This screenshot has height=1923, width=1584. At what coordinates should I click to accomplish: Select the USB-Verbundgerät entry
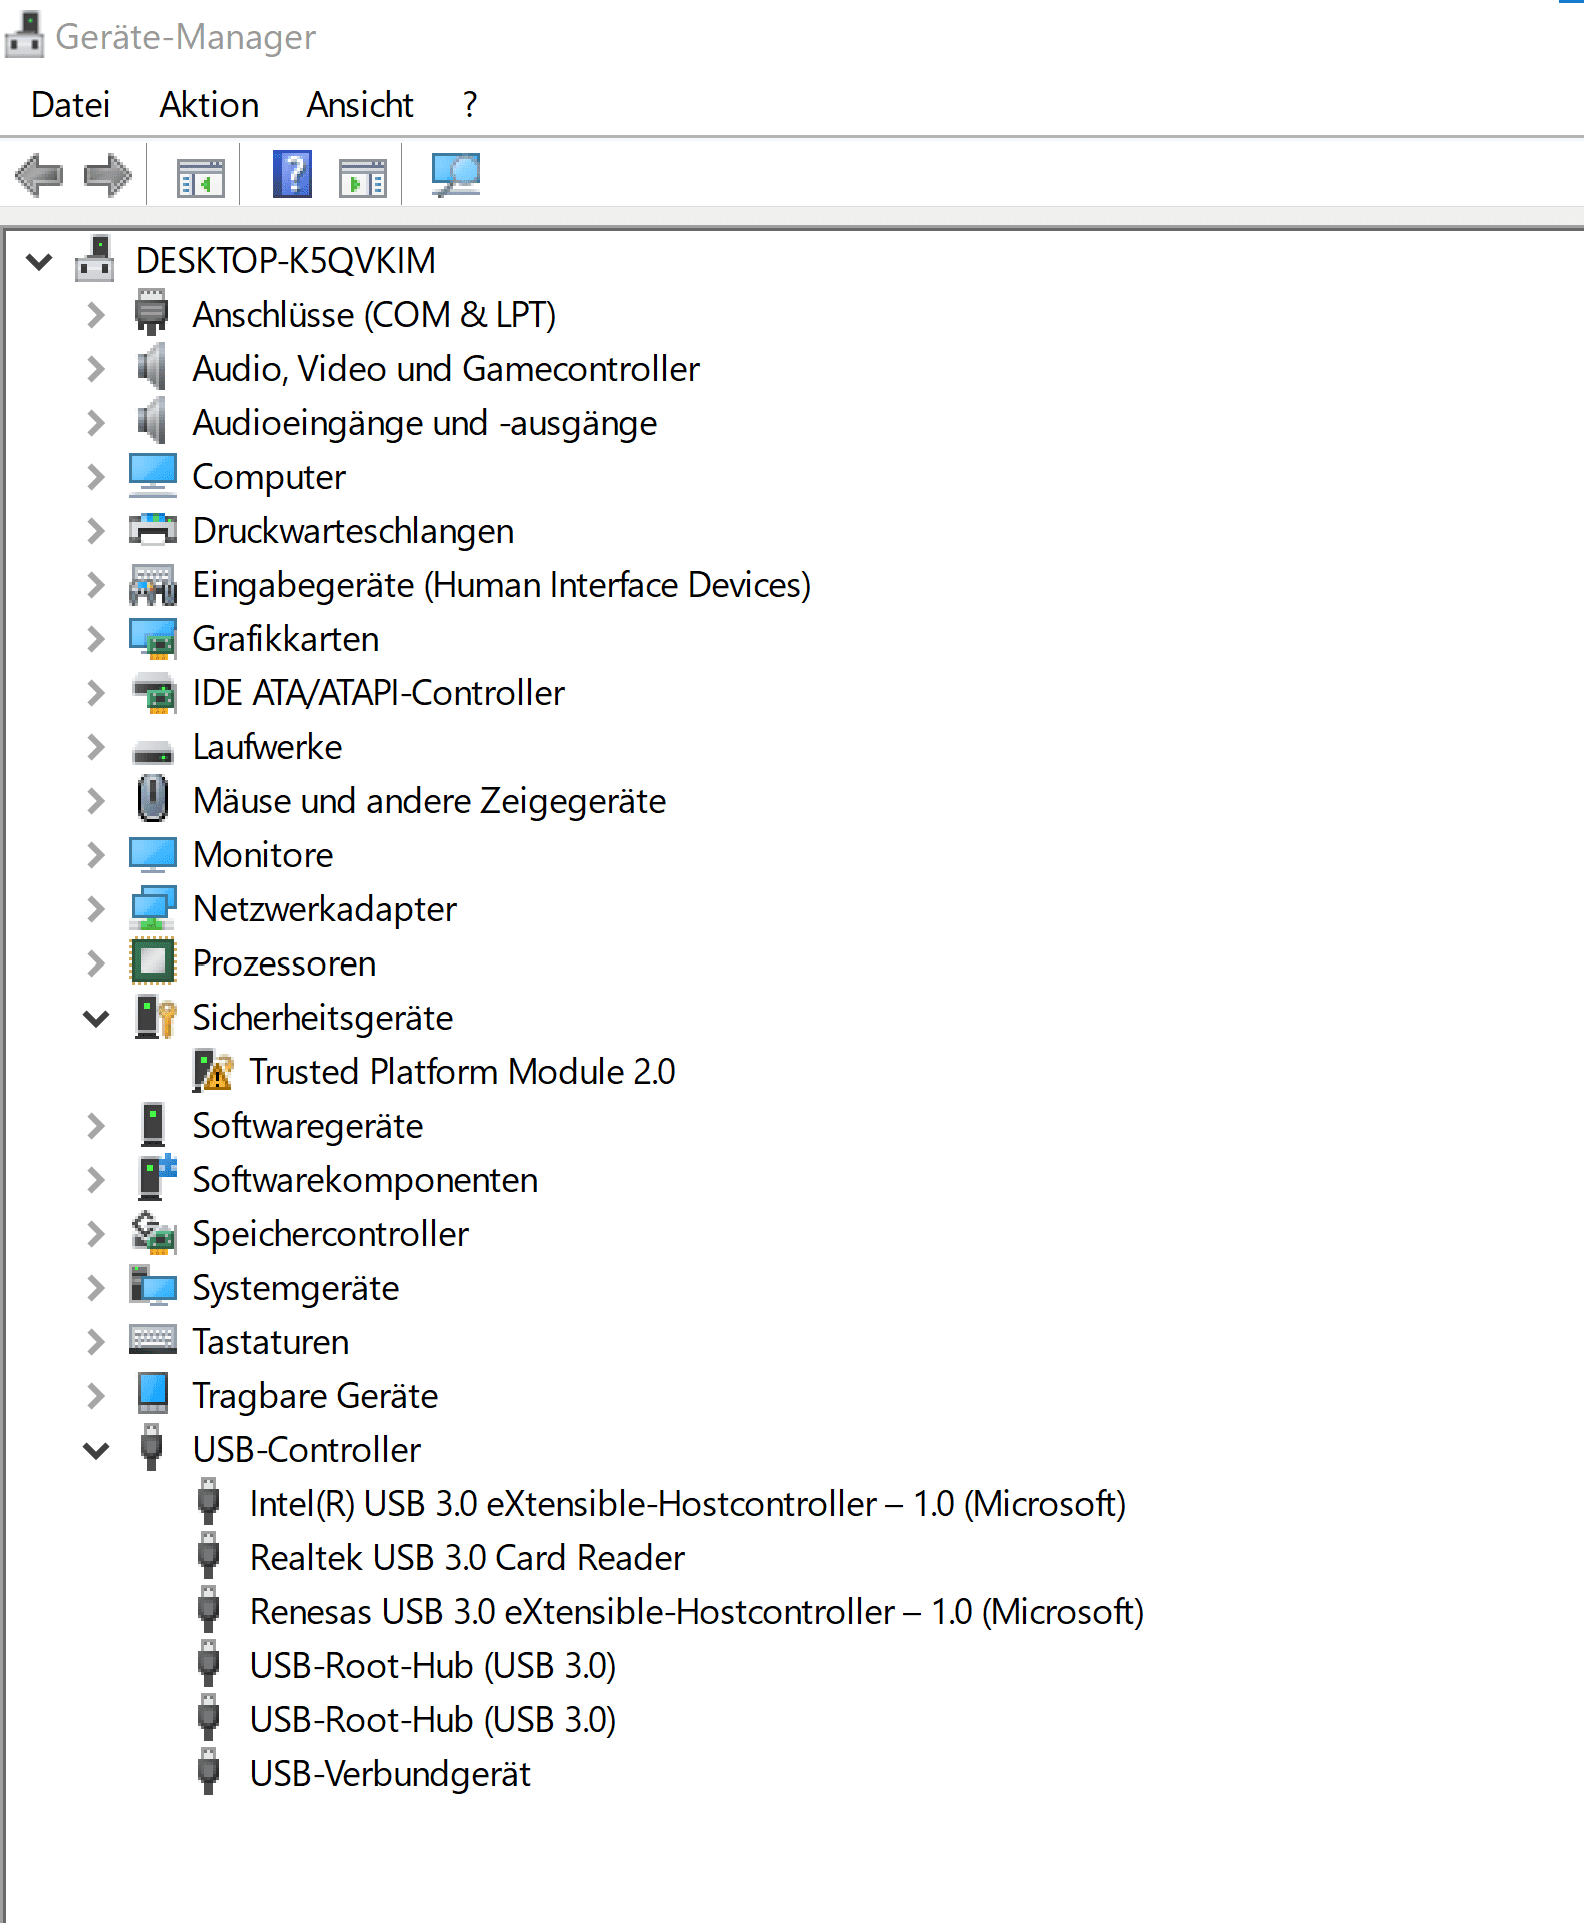[390, 1774]
